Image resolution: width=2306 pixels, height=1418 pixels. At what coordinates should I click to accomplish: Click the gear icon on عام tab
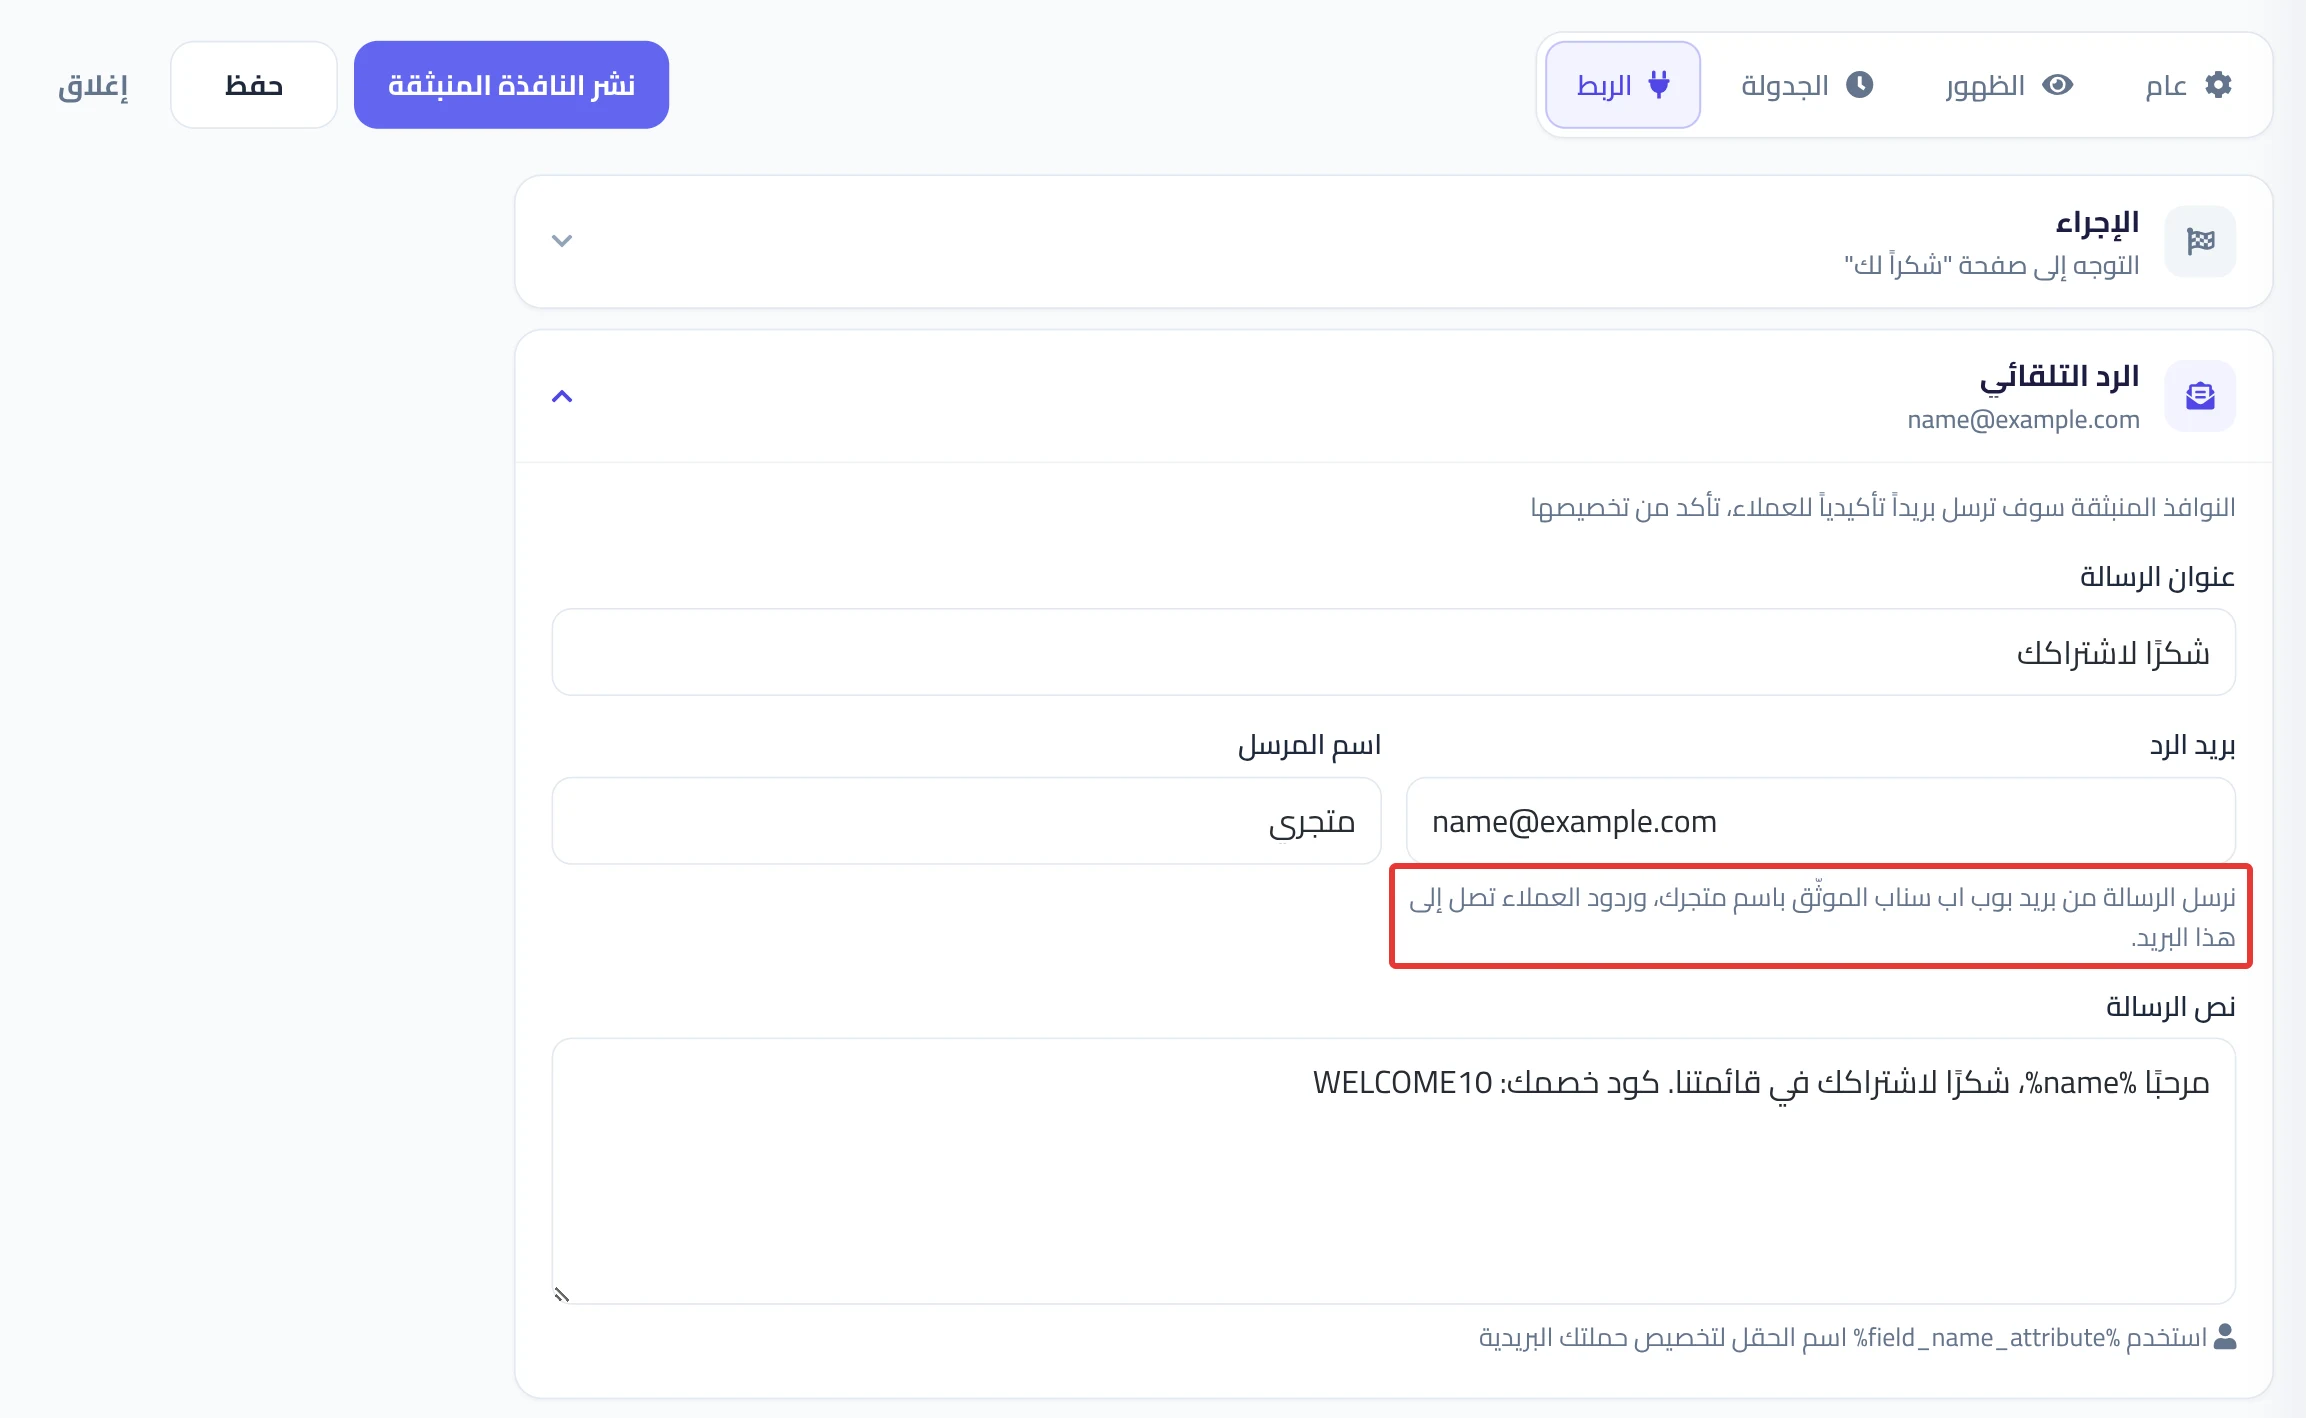pos(2218,85)
